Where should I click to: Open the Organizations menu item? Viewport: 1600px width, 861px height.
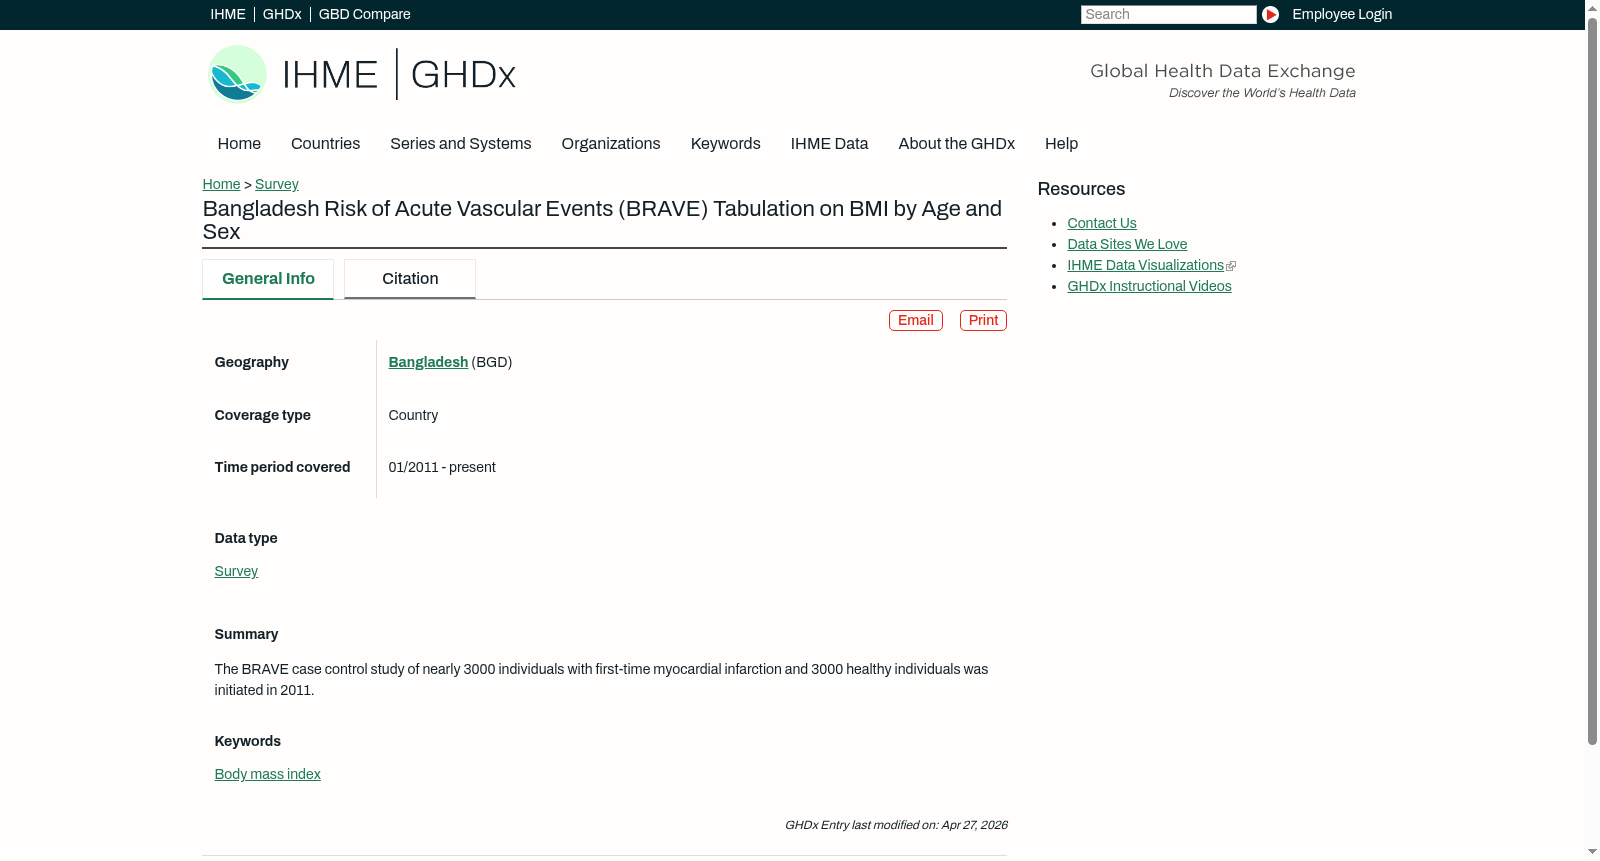point(611,144)
